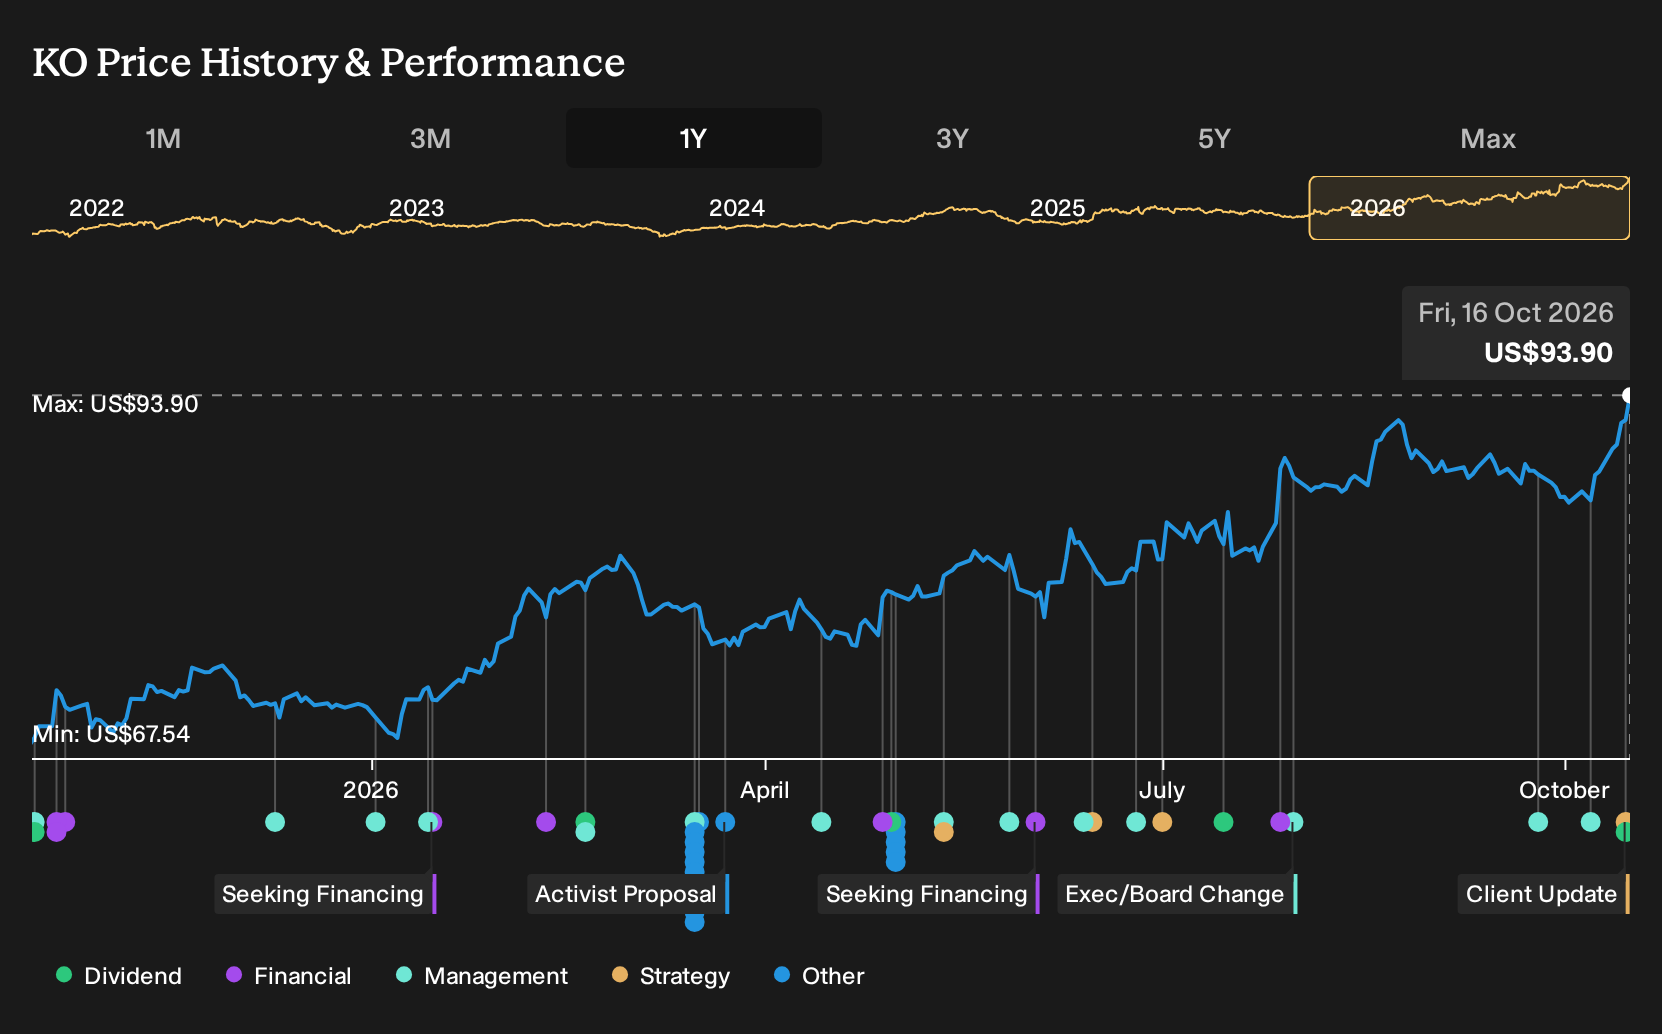The image size is (1662, 1034).
Task: Click the orange Strategy dot under July label
Action: 1162,822
